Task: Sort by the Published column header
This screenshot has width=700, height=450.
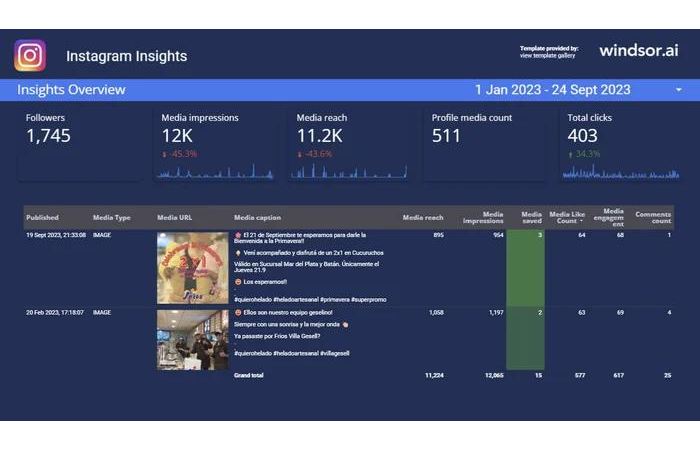Action: (42, 217)
